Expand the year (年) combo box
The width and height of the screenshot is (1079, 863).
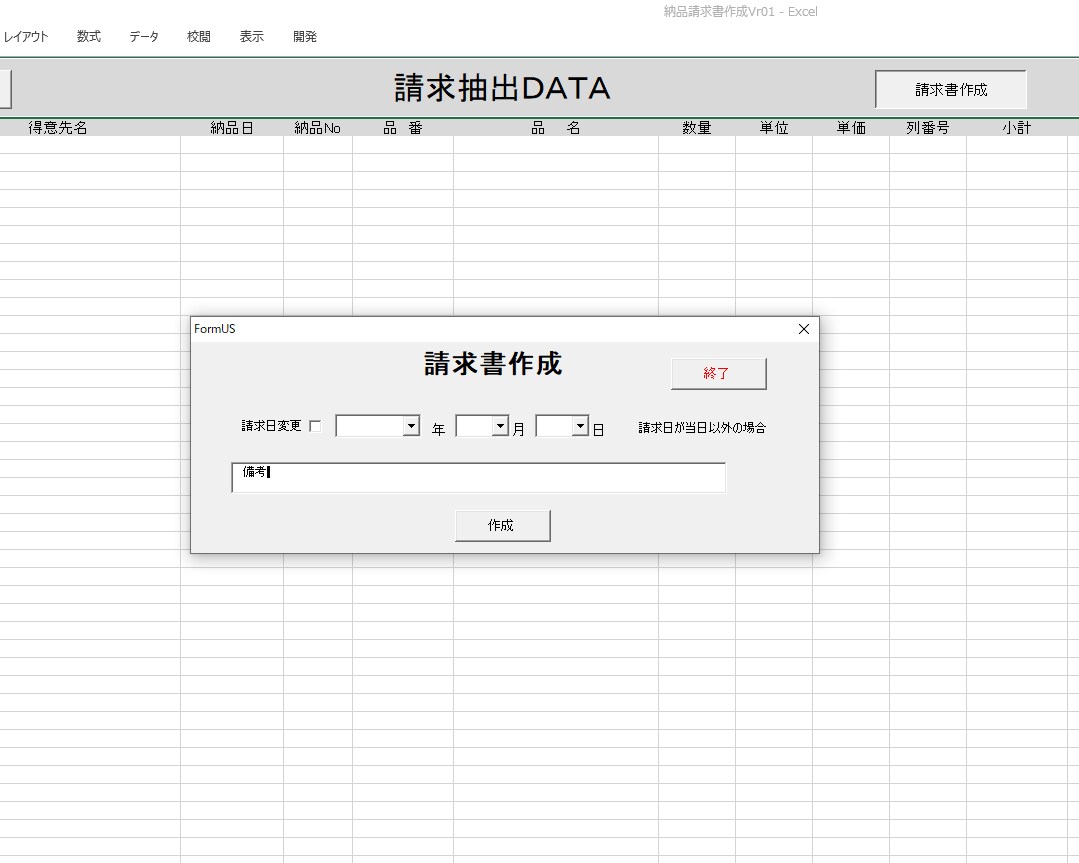[412, 426]
